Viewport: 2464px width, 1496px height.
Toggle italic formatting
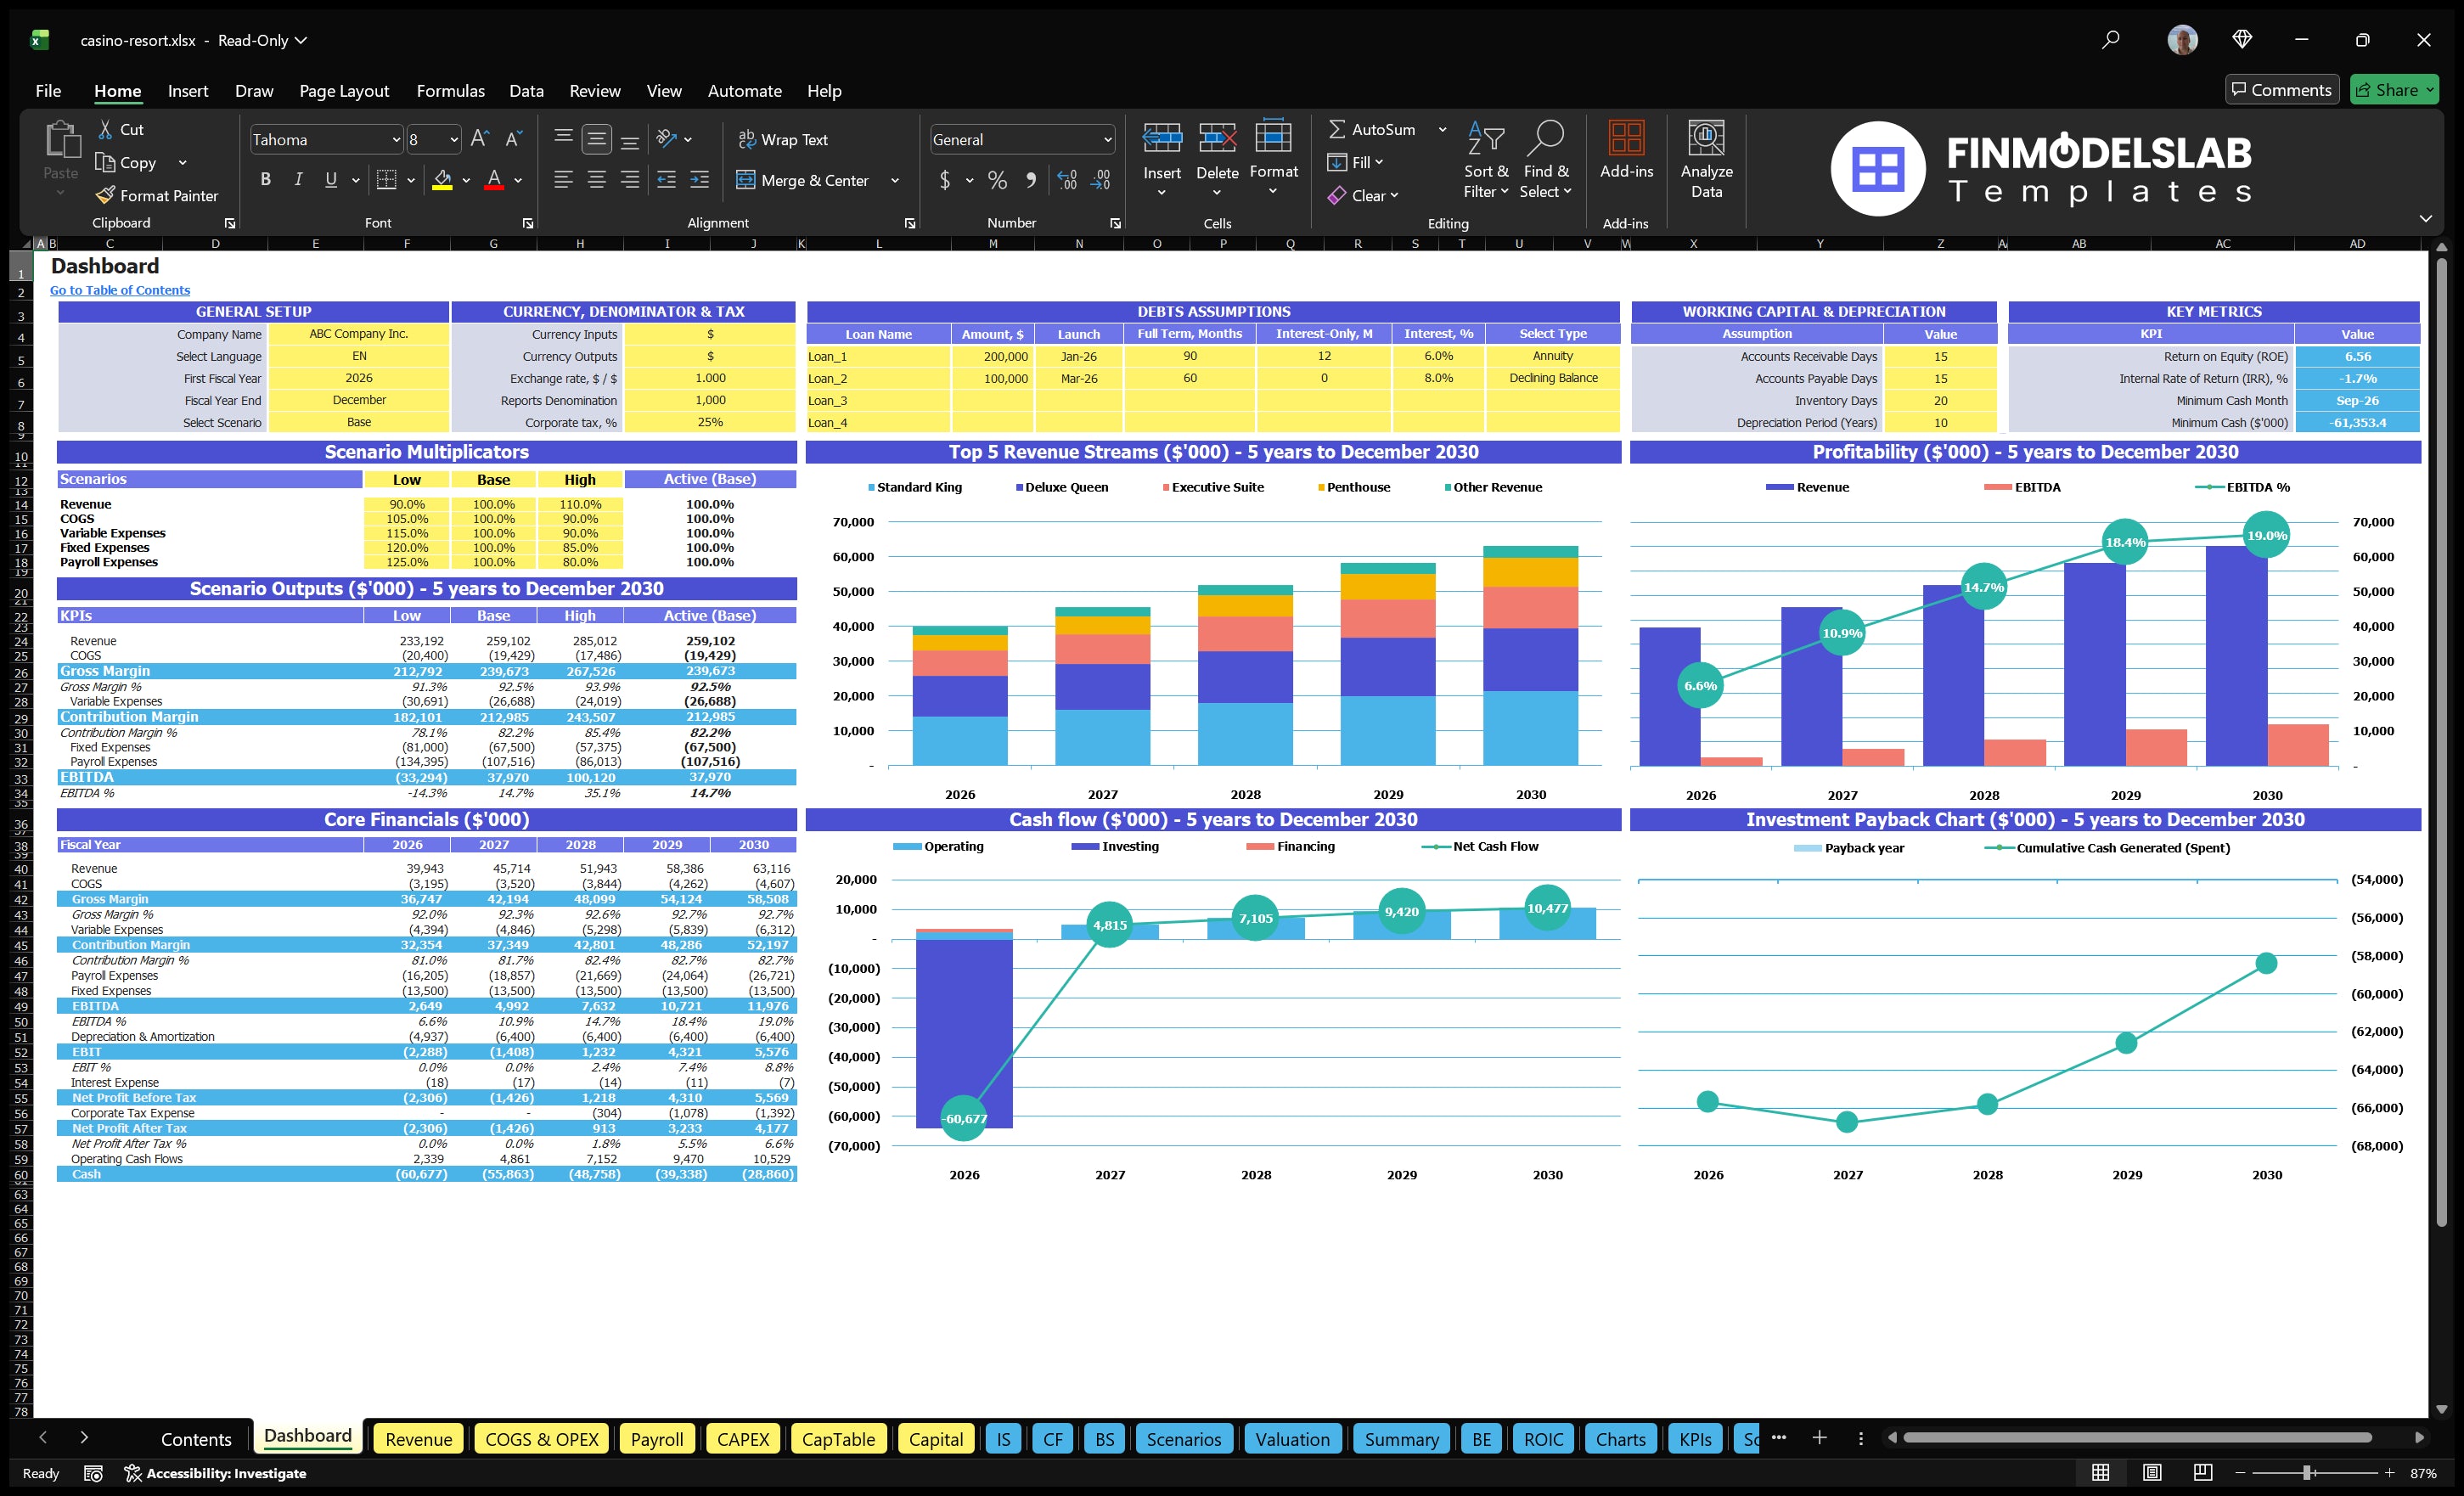tap(297, 179)
